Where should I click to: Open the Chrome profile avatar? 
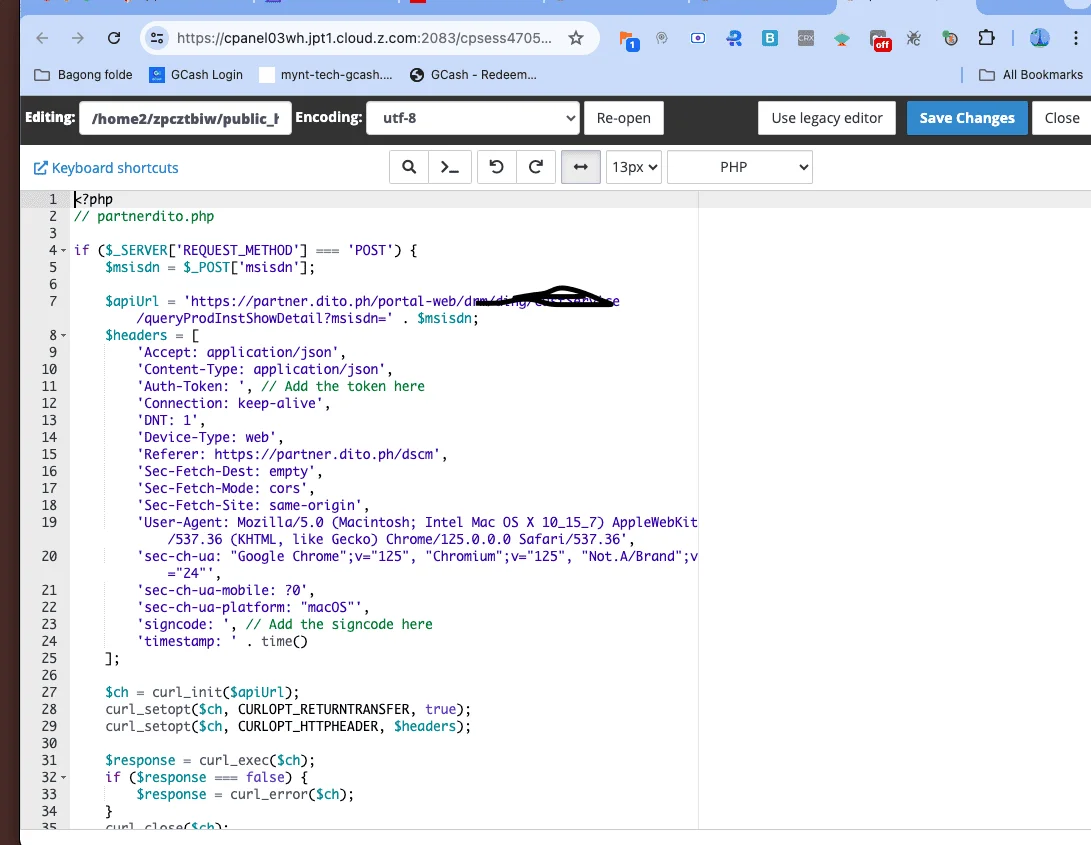(1040, 38)
